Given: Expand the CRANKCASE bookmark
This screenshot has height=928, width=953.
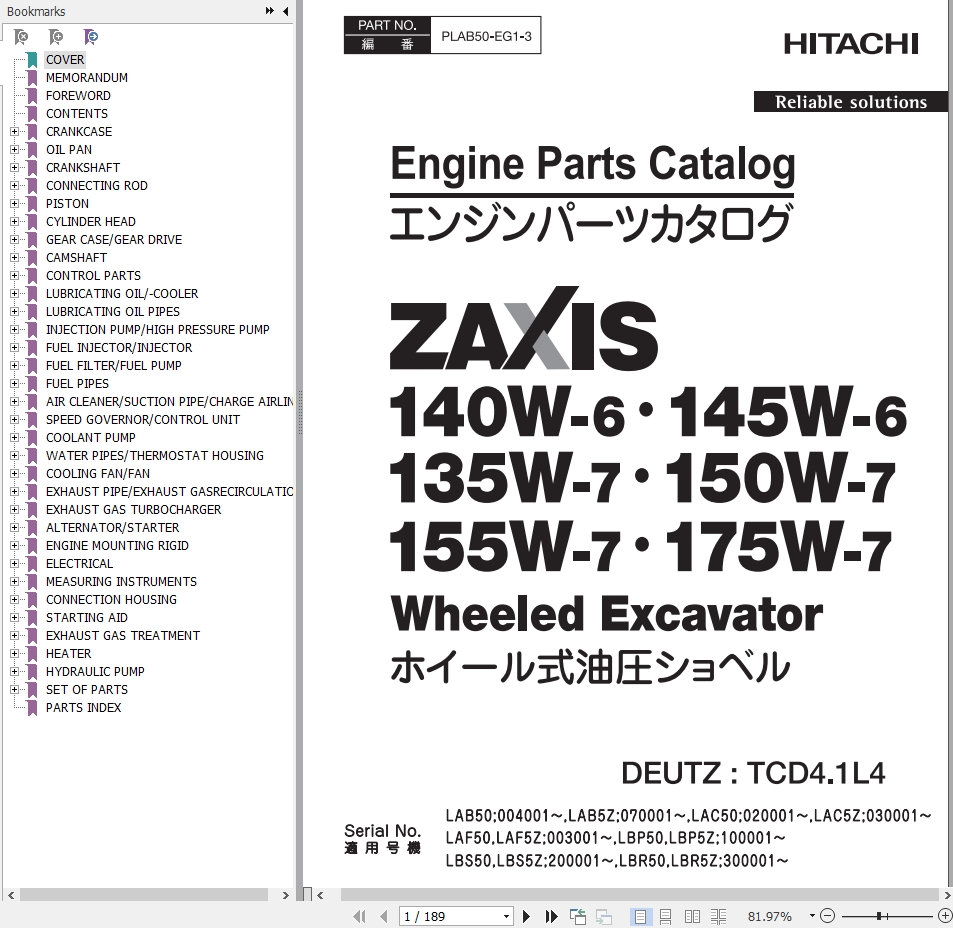Looking at the screenshot, I should click(x=15, y=131).
